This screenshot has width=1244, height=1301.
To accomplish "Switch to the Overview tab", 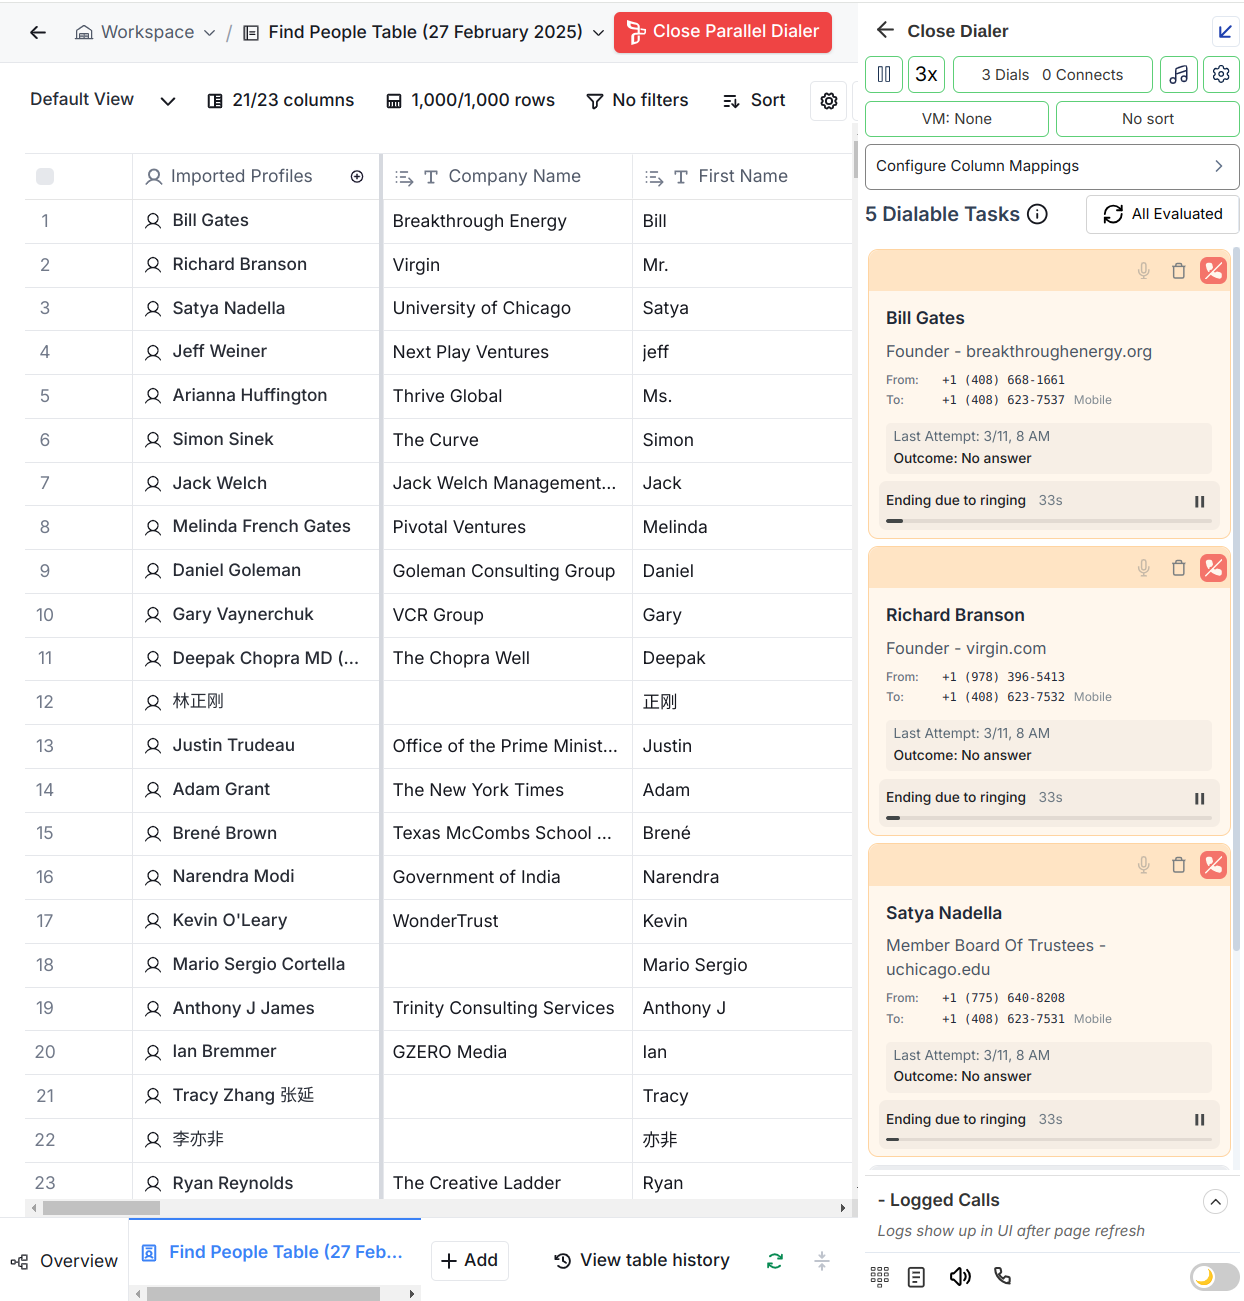I will [65, 1261].
